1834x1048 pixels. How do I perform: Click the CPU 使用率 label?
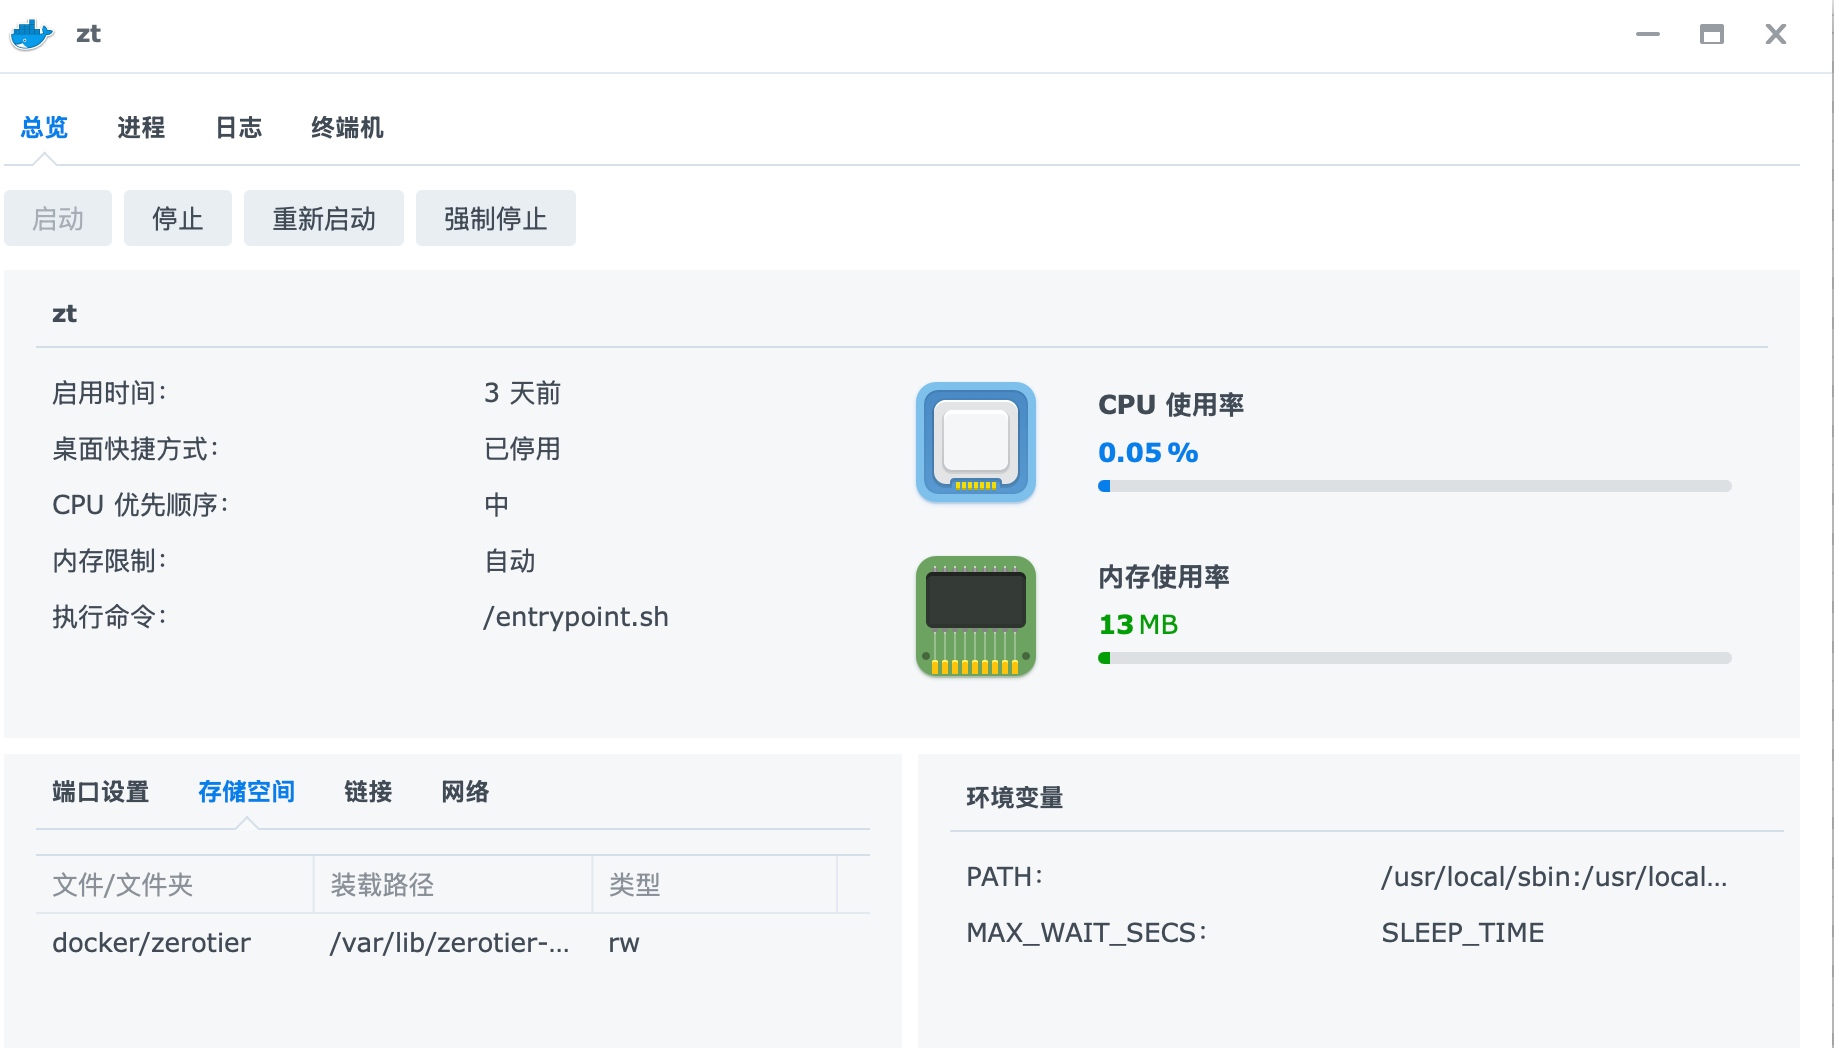click(1171, 404)
